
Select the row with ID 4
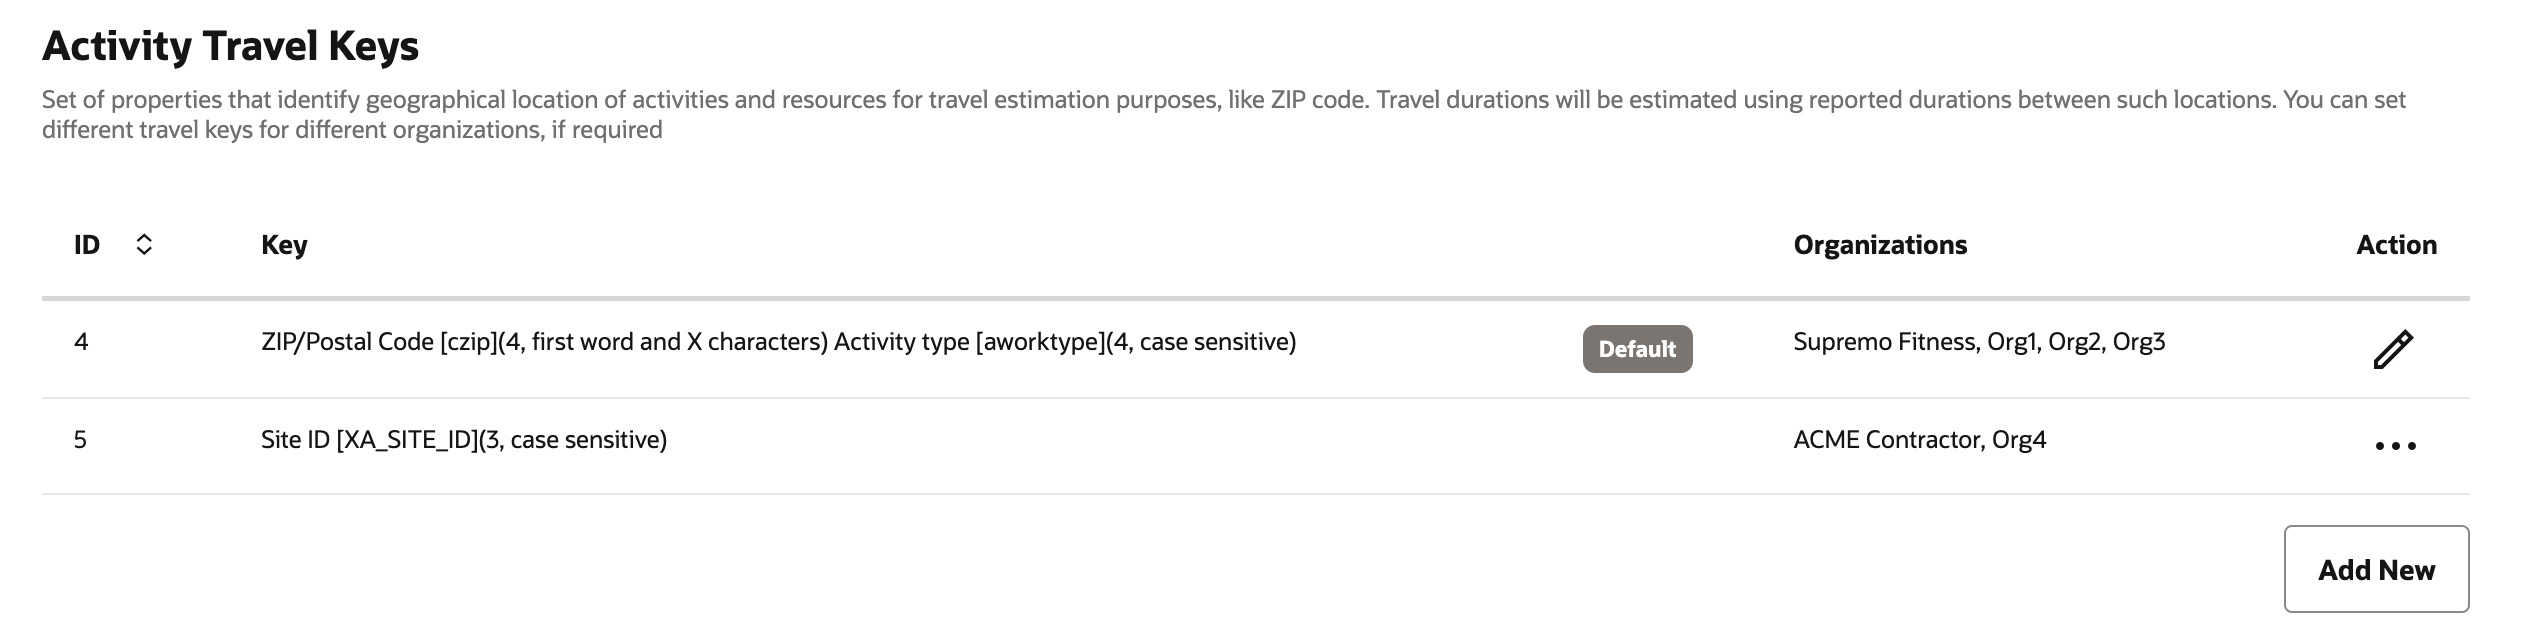[x=81, y=342]
